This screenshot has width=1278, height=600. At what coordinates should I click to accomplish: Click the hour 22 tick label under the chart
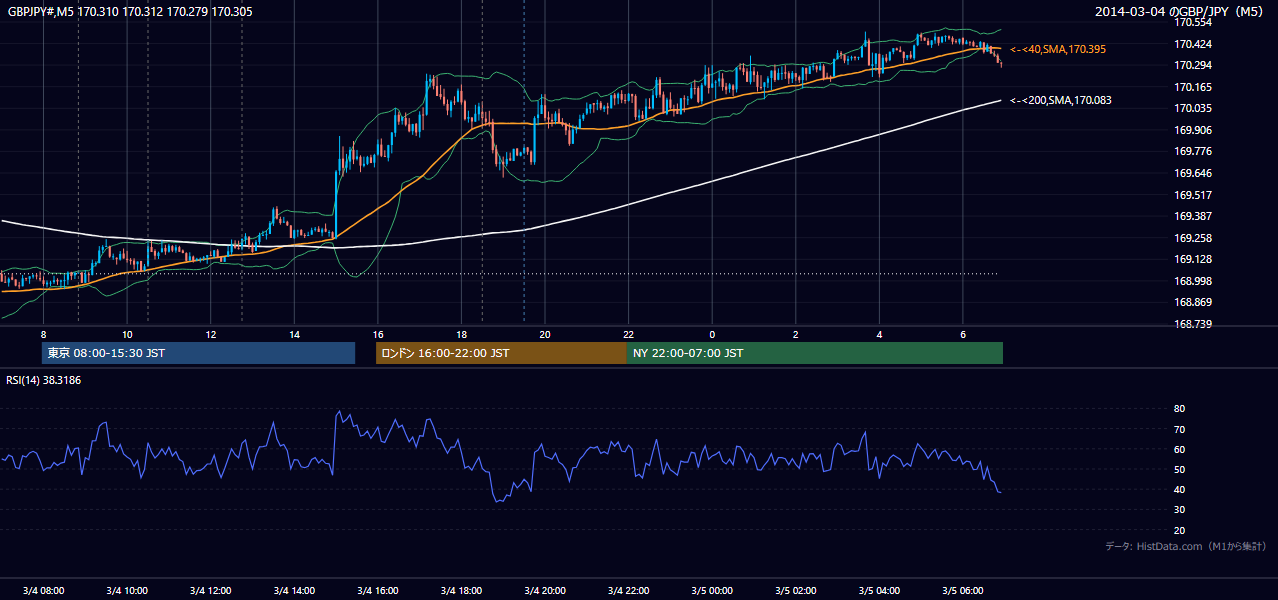(628, 334)
